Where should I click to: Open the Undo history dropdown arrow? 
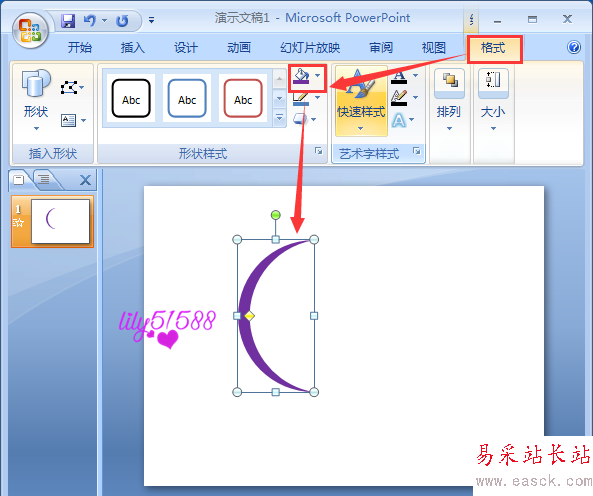click(104, 20)
